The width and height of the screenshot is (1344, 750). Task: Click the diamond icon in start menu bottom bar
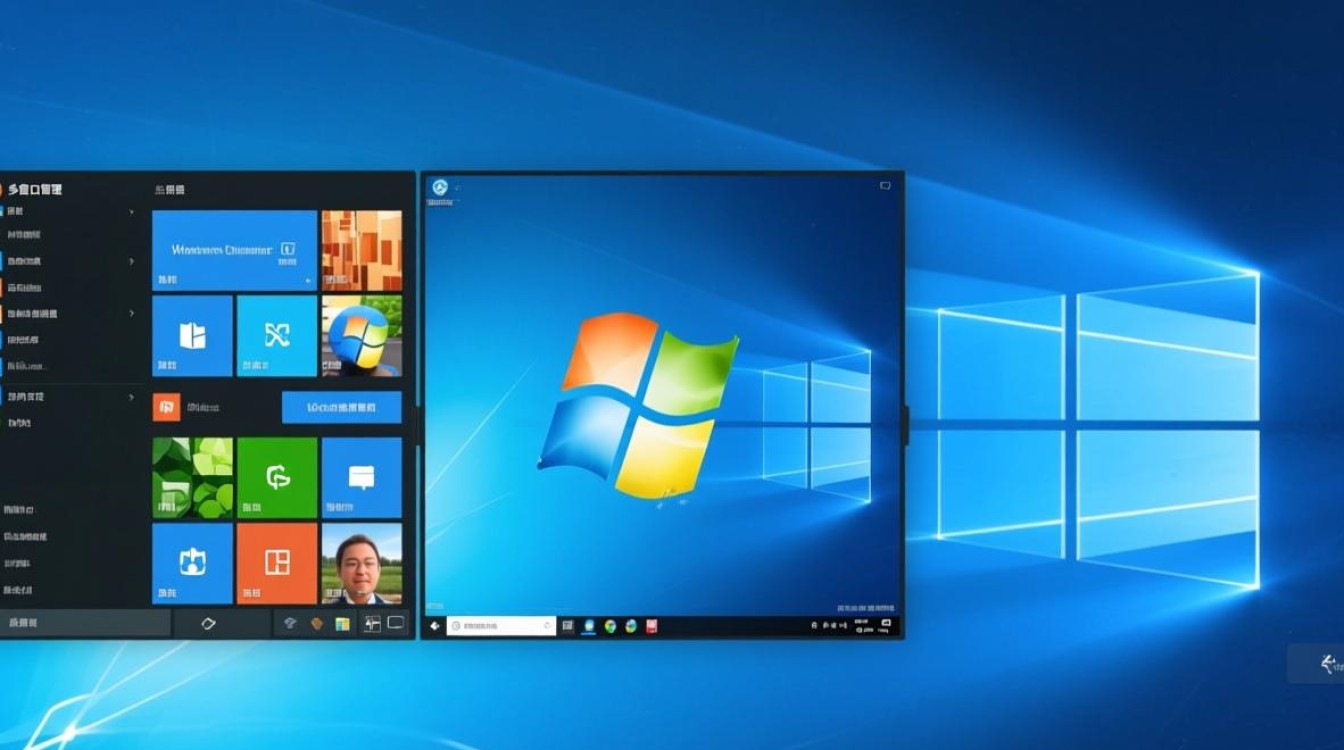pos(208,623)
